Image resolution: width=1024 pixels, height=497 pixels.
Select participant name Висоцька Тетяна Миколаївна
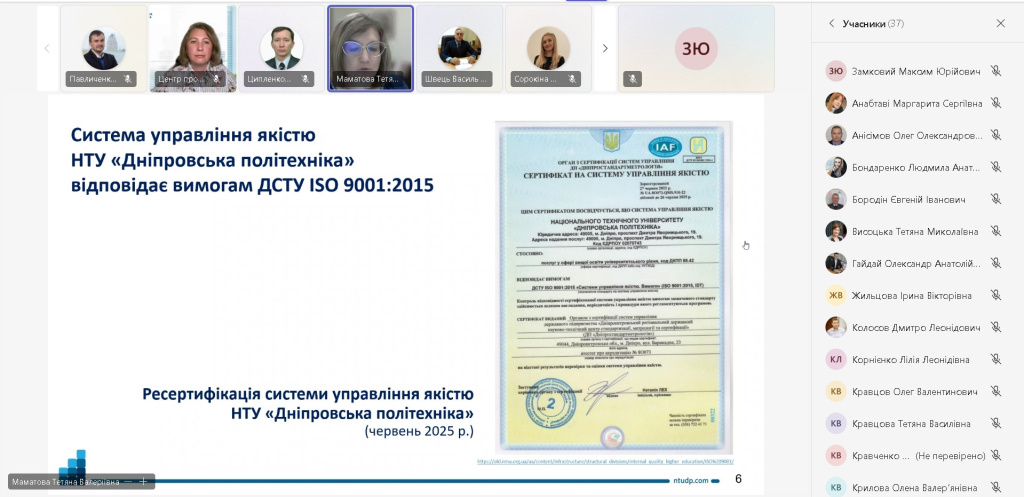pos(915,231)
